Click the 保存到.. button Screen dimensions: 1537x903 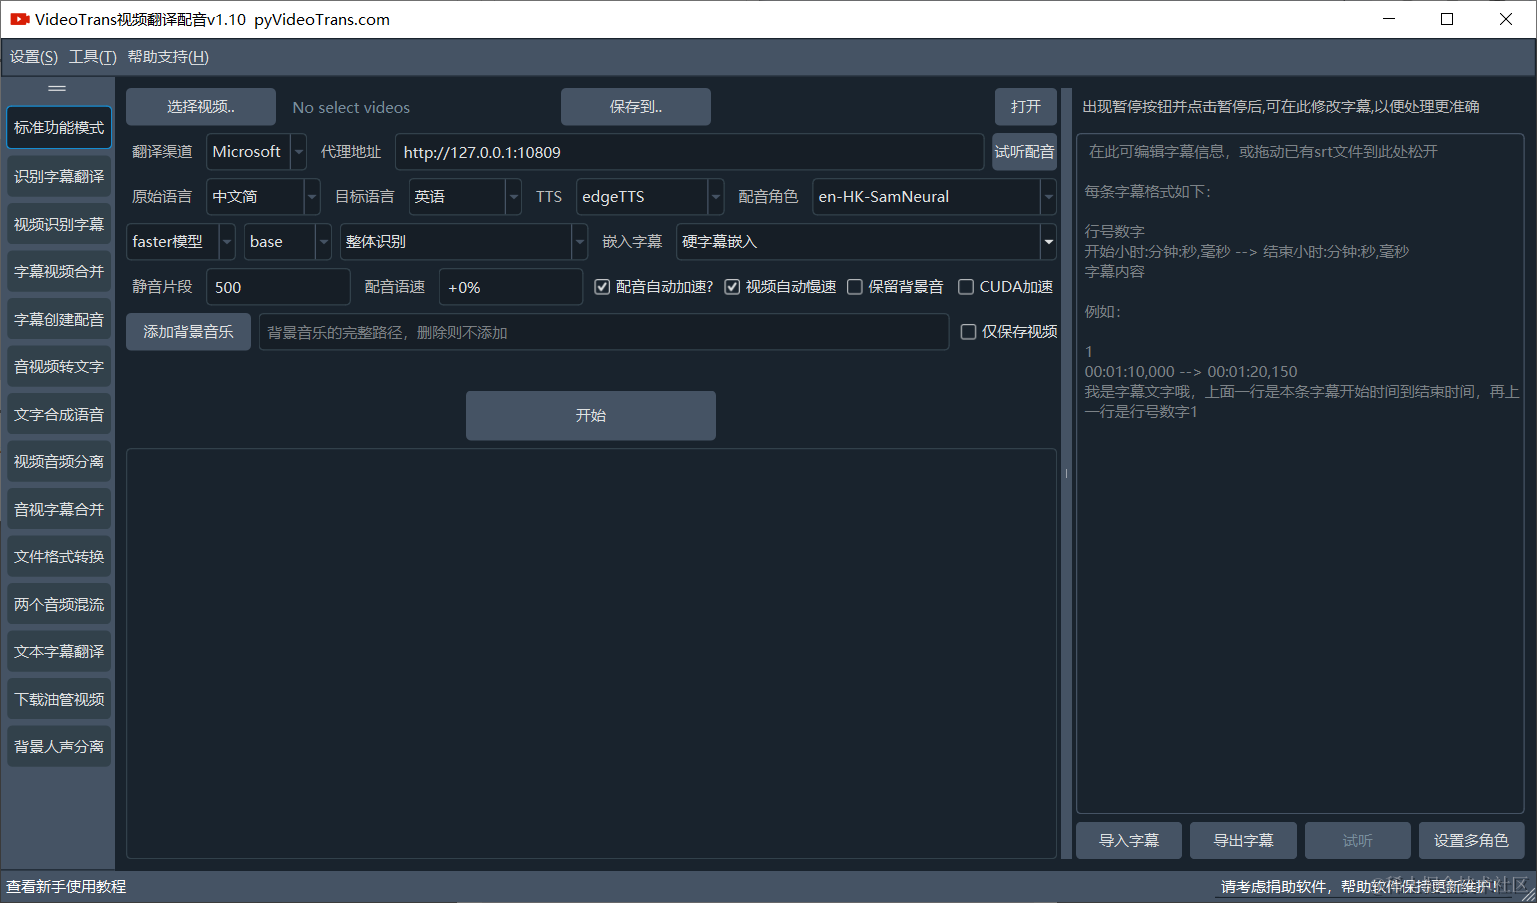coord(636,107)
